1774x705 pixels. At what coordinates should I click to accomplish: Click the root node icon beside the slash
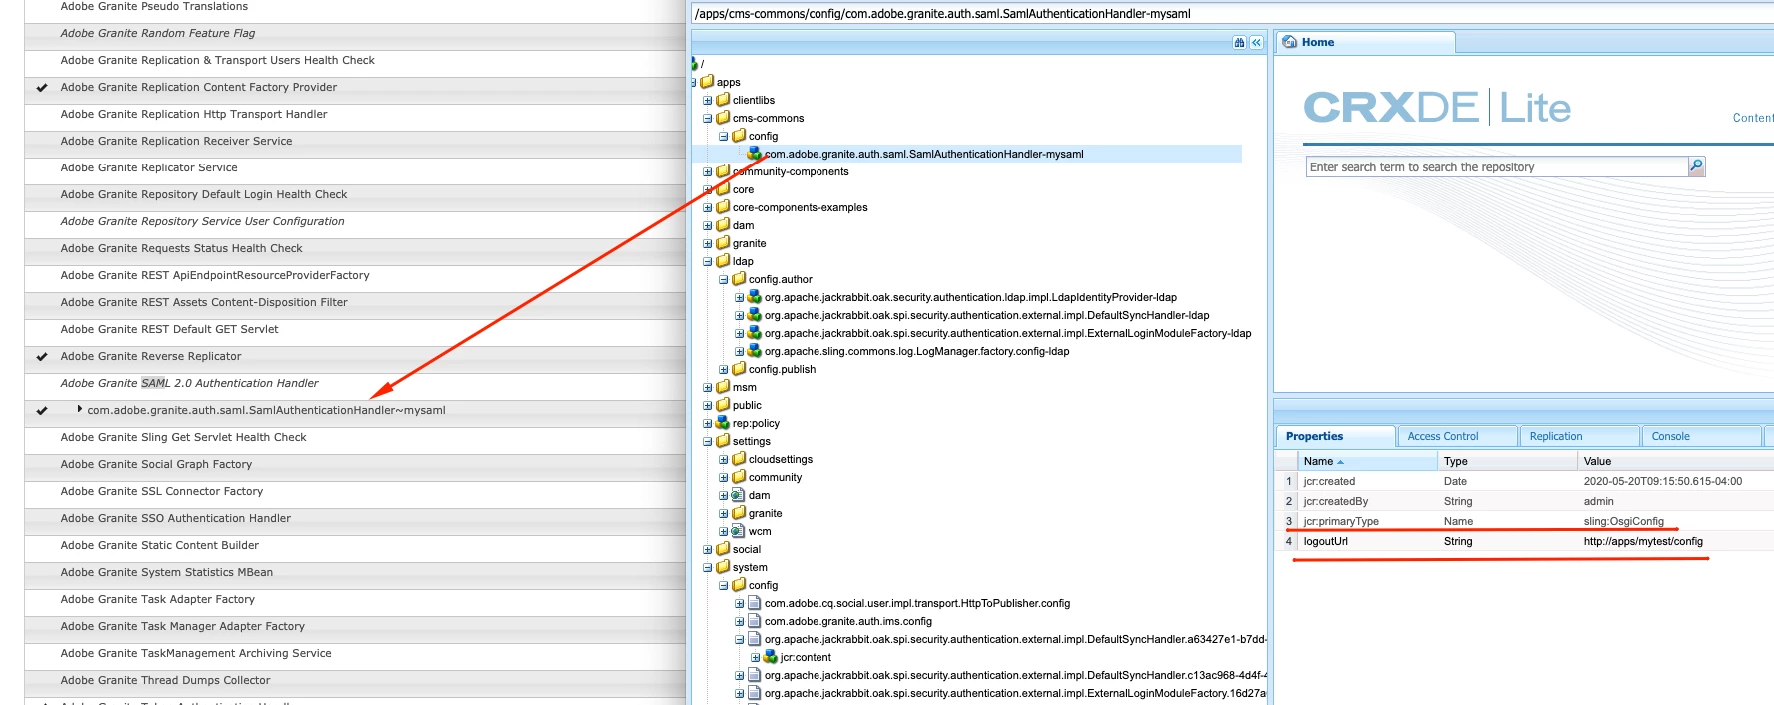point(694,64)
